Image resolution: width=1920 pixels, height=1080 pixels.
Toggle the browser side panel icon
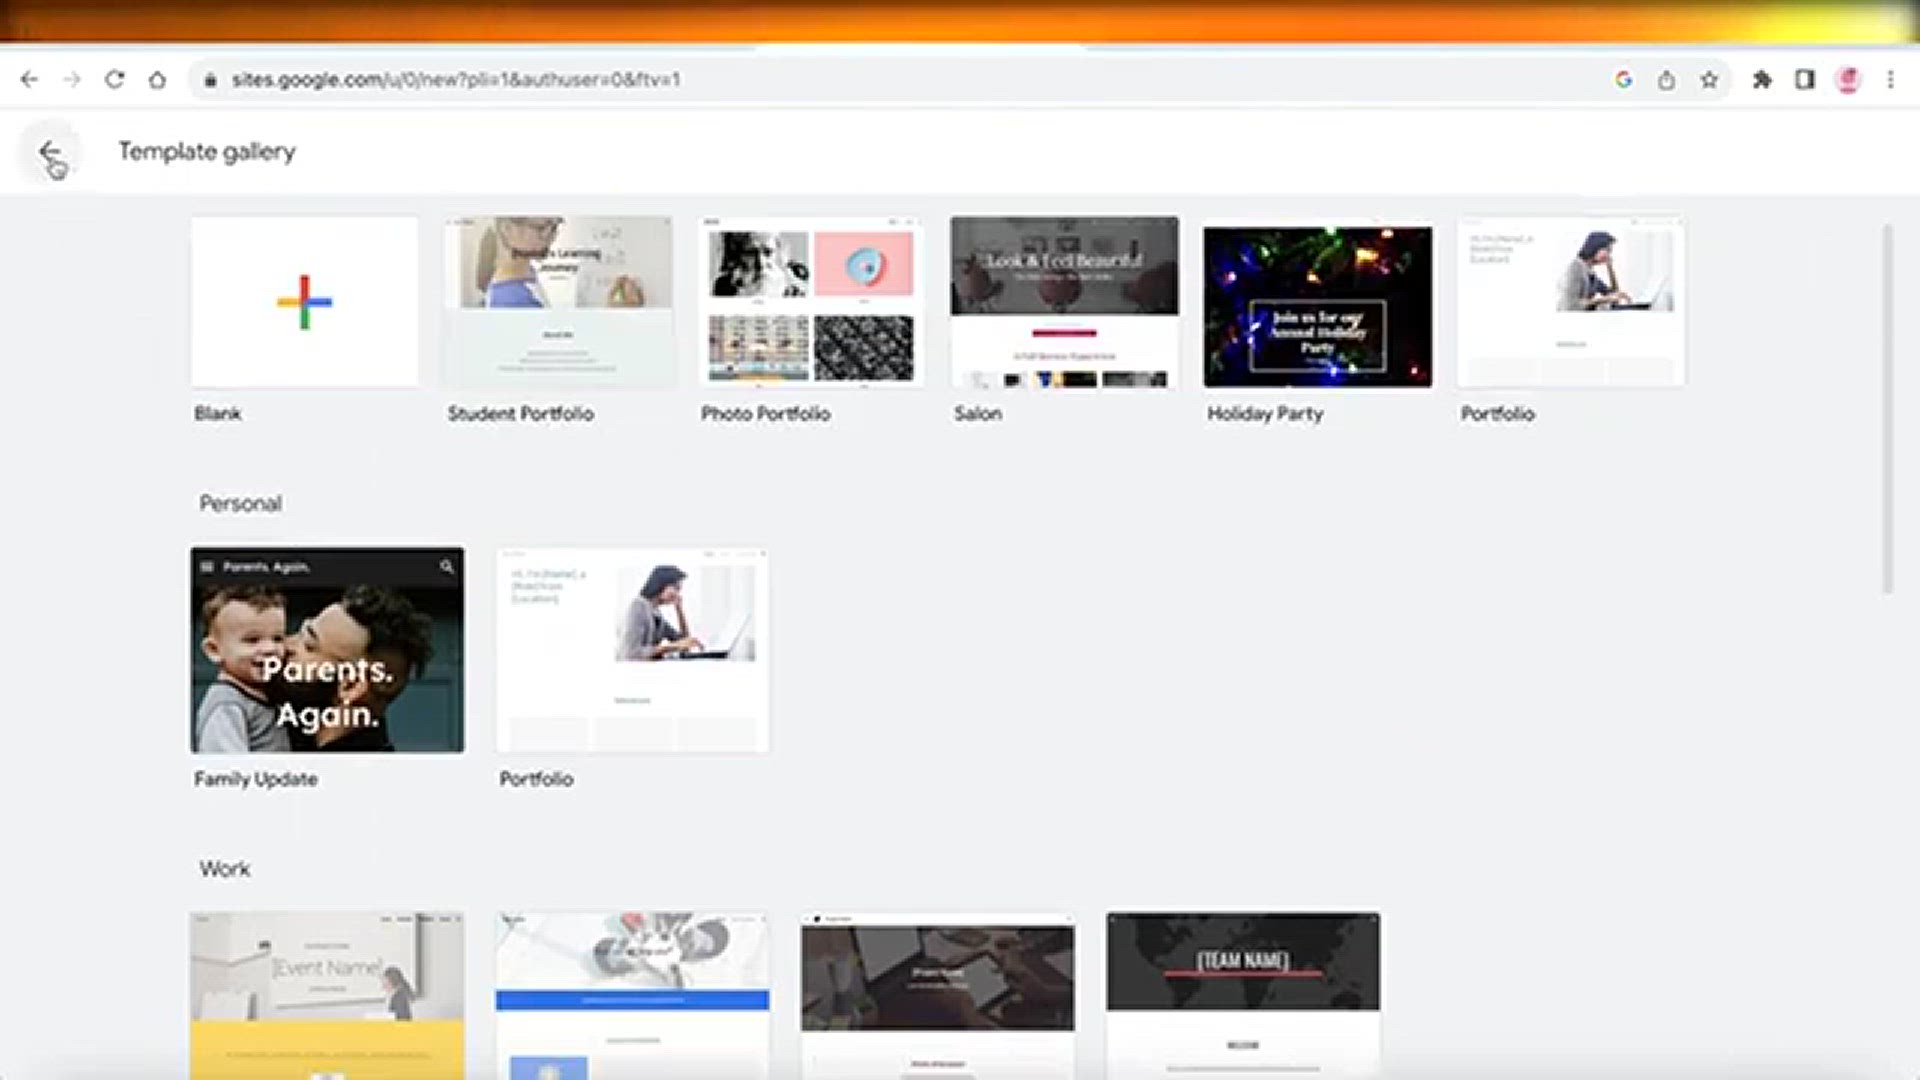[1805, 80]
